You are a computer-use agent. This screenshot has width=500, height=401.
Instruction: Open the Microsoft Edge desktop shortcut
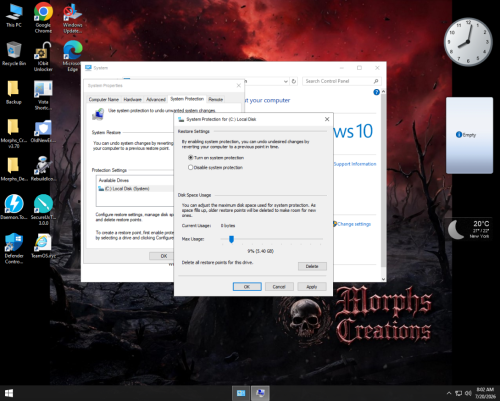pos(73,56)
